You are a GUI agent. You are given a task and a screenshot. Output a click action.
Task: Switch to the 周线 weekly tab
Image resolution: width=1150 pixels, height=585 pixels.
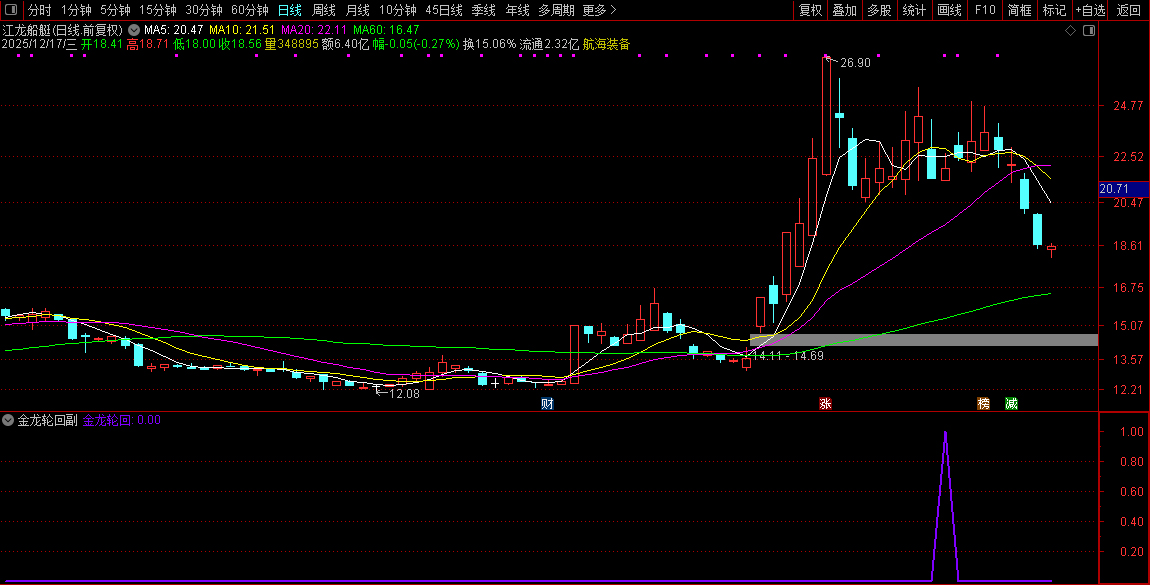(324, 10)
